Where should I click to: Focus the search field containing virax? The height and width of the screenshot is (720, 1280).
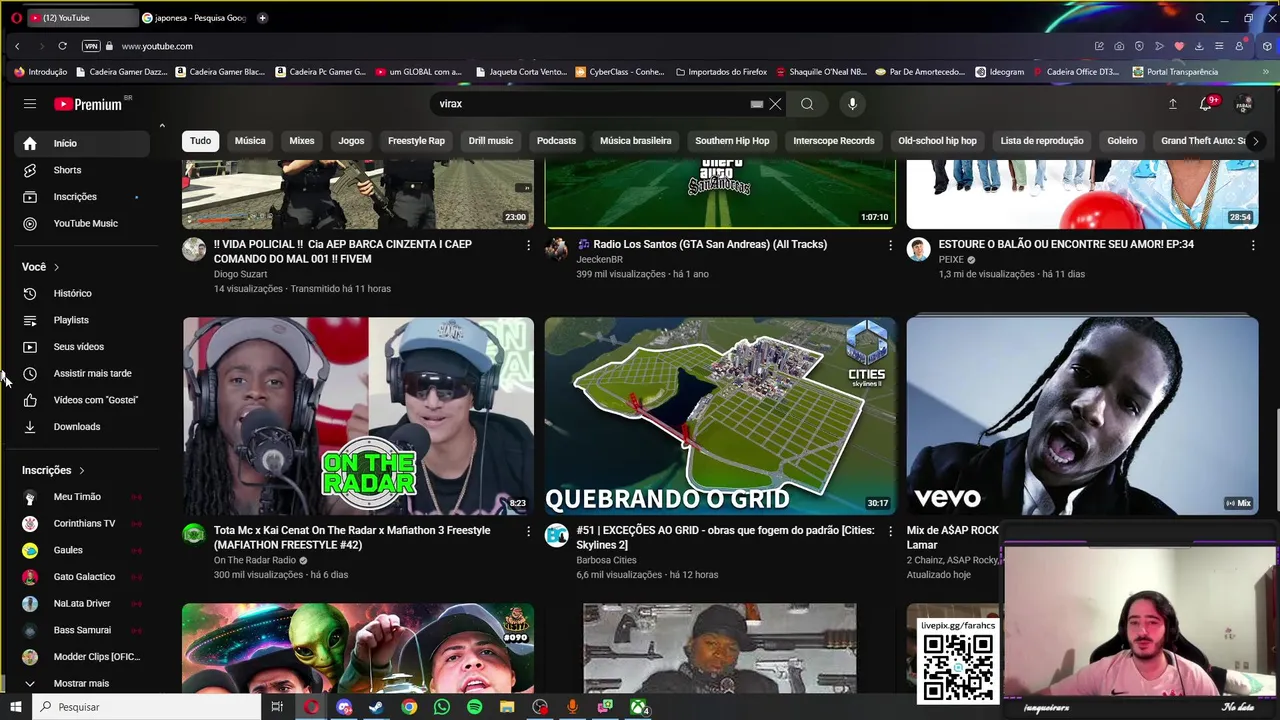click(x=590, y=104)
